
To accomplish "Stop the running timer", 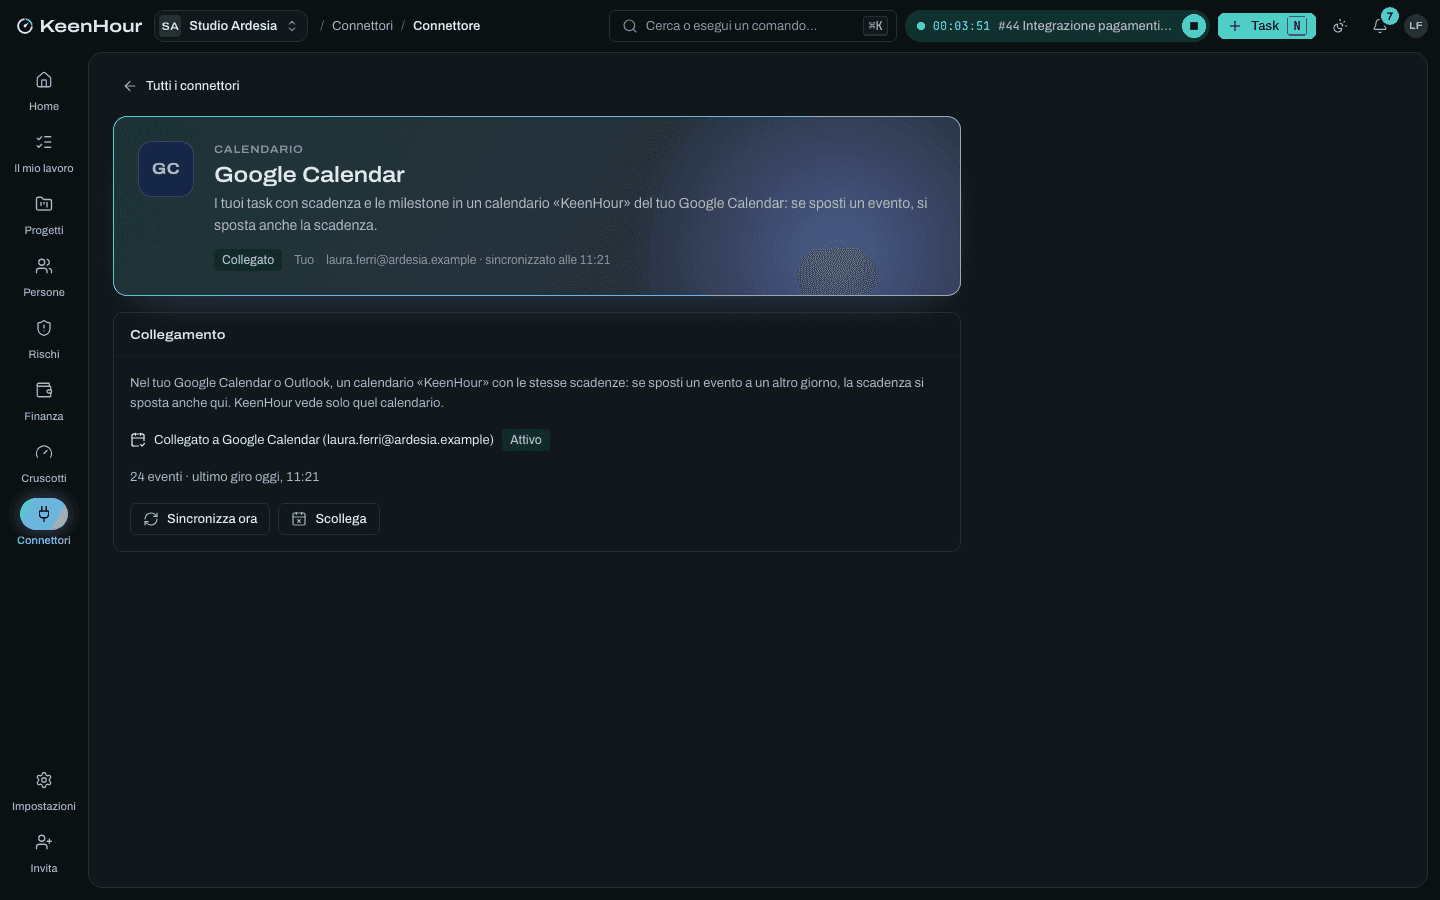I will [1193, 26].
